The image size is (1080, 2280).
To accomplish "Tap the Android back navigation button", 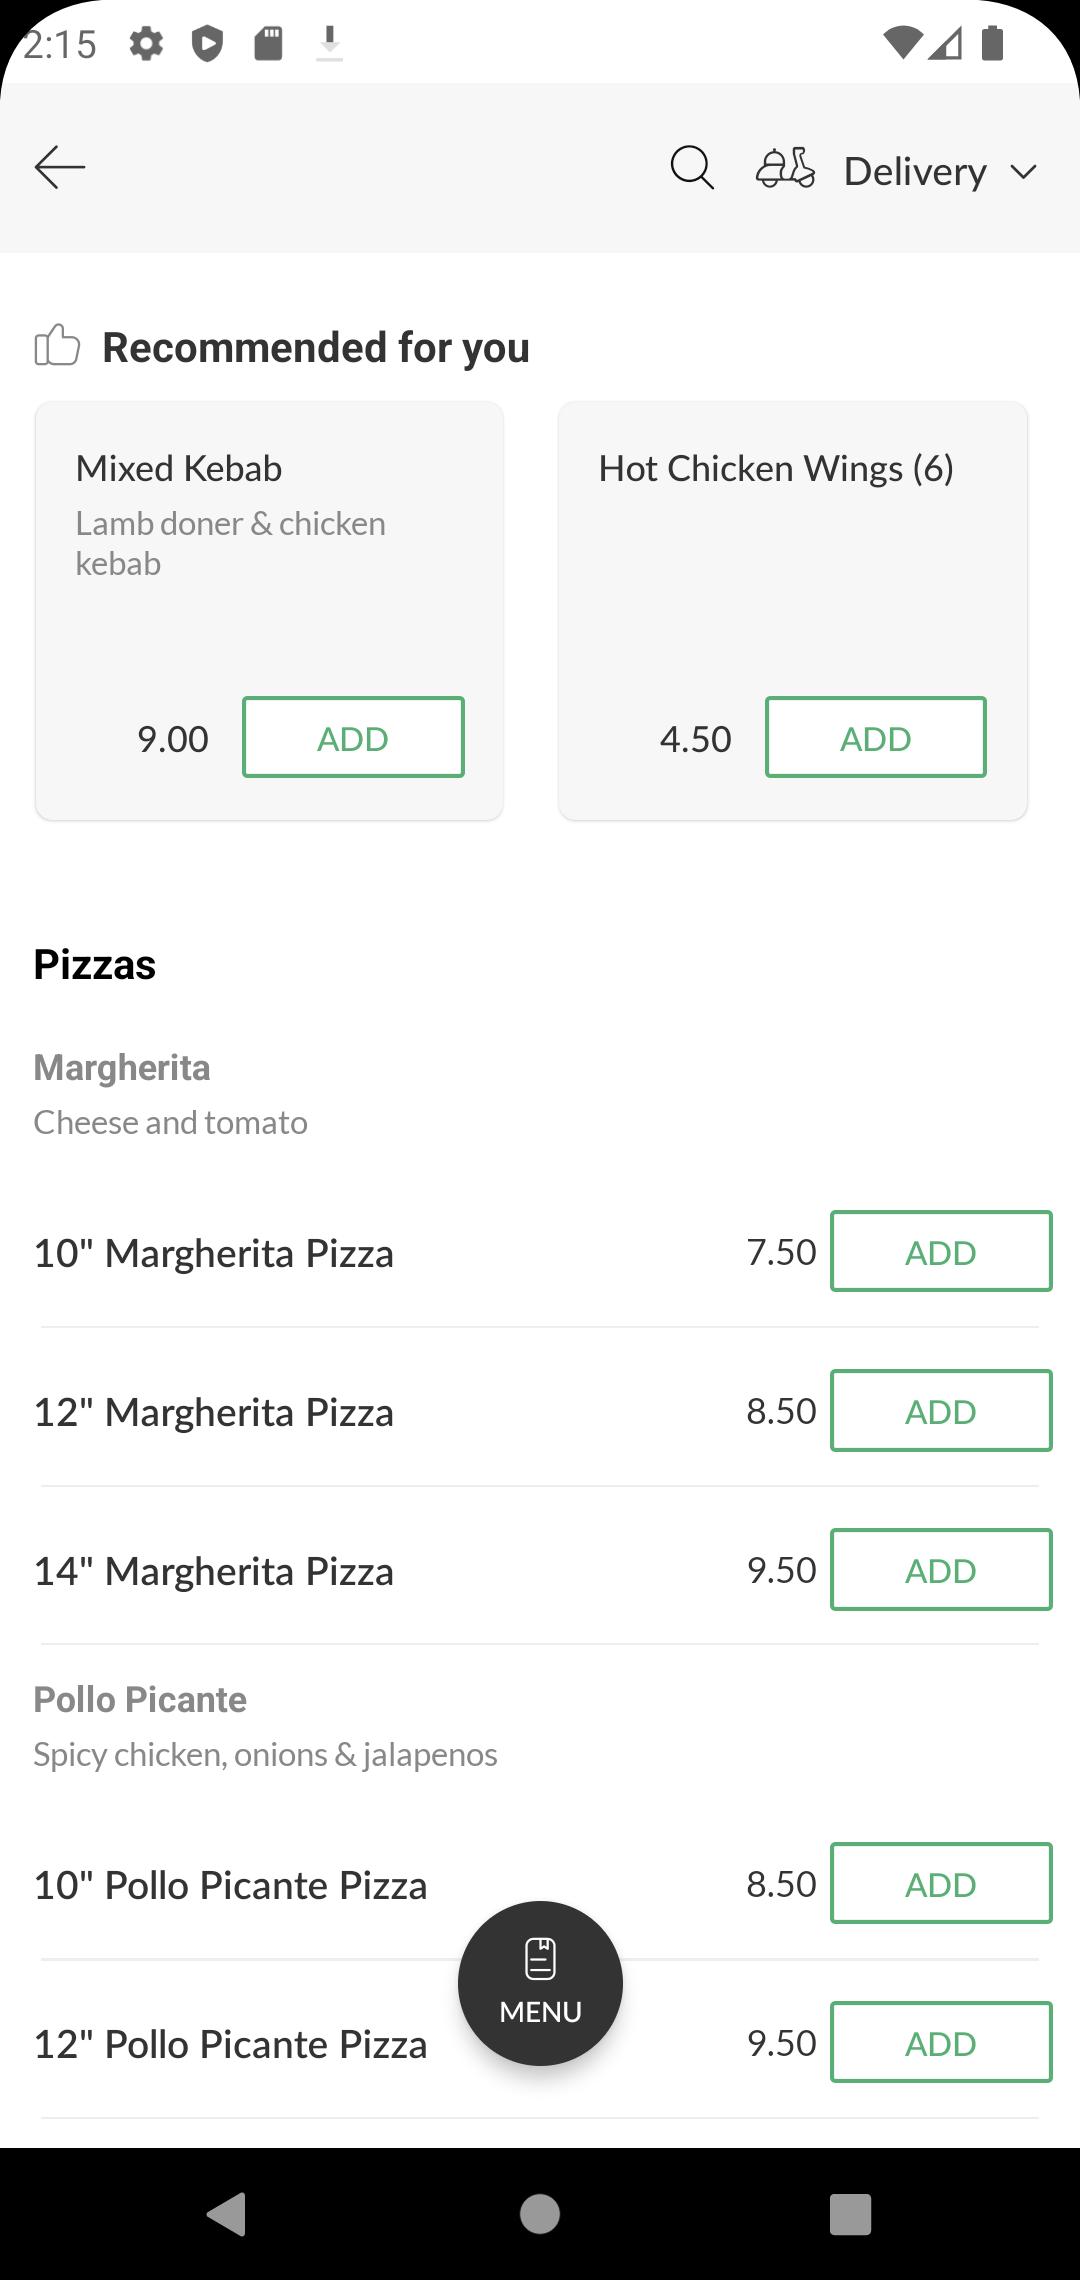I will tap(227, 2213).
